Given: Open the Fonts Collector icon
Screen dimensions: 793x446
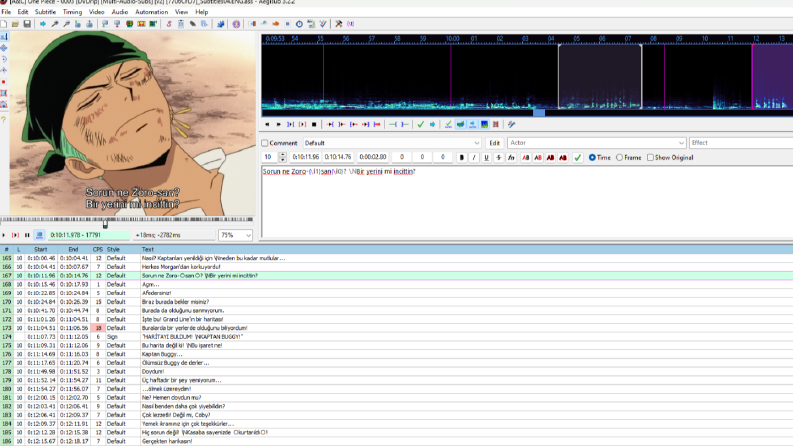Looking at the screenshot, I should (x=204, y=24).
